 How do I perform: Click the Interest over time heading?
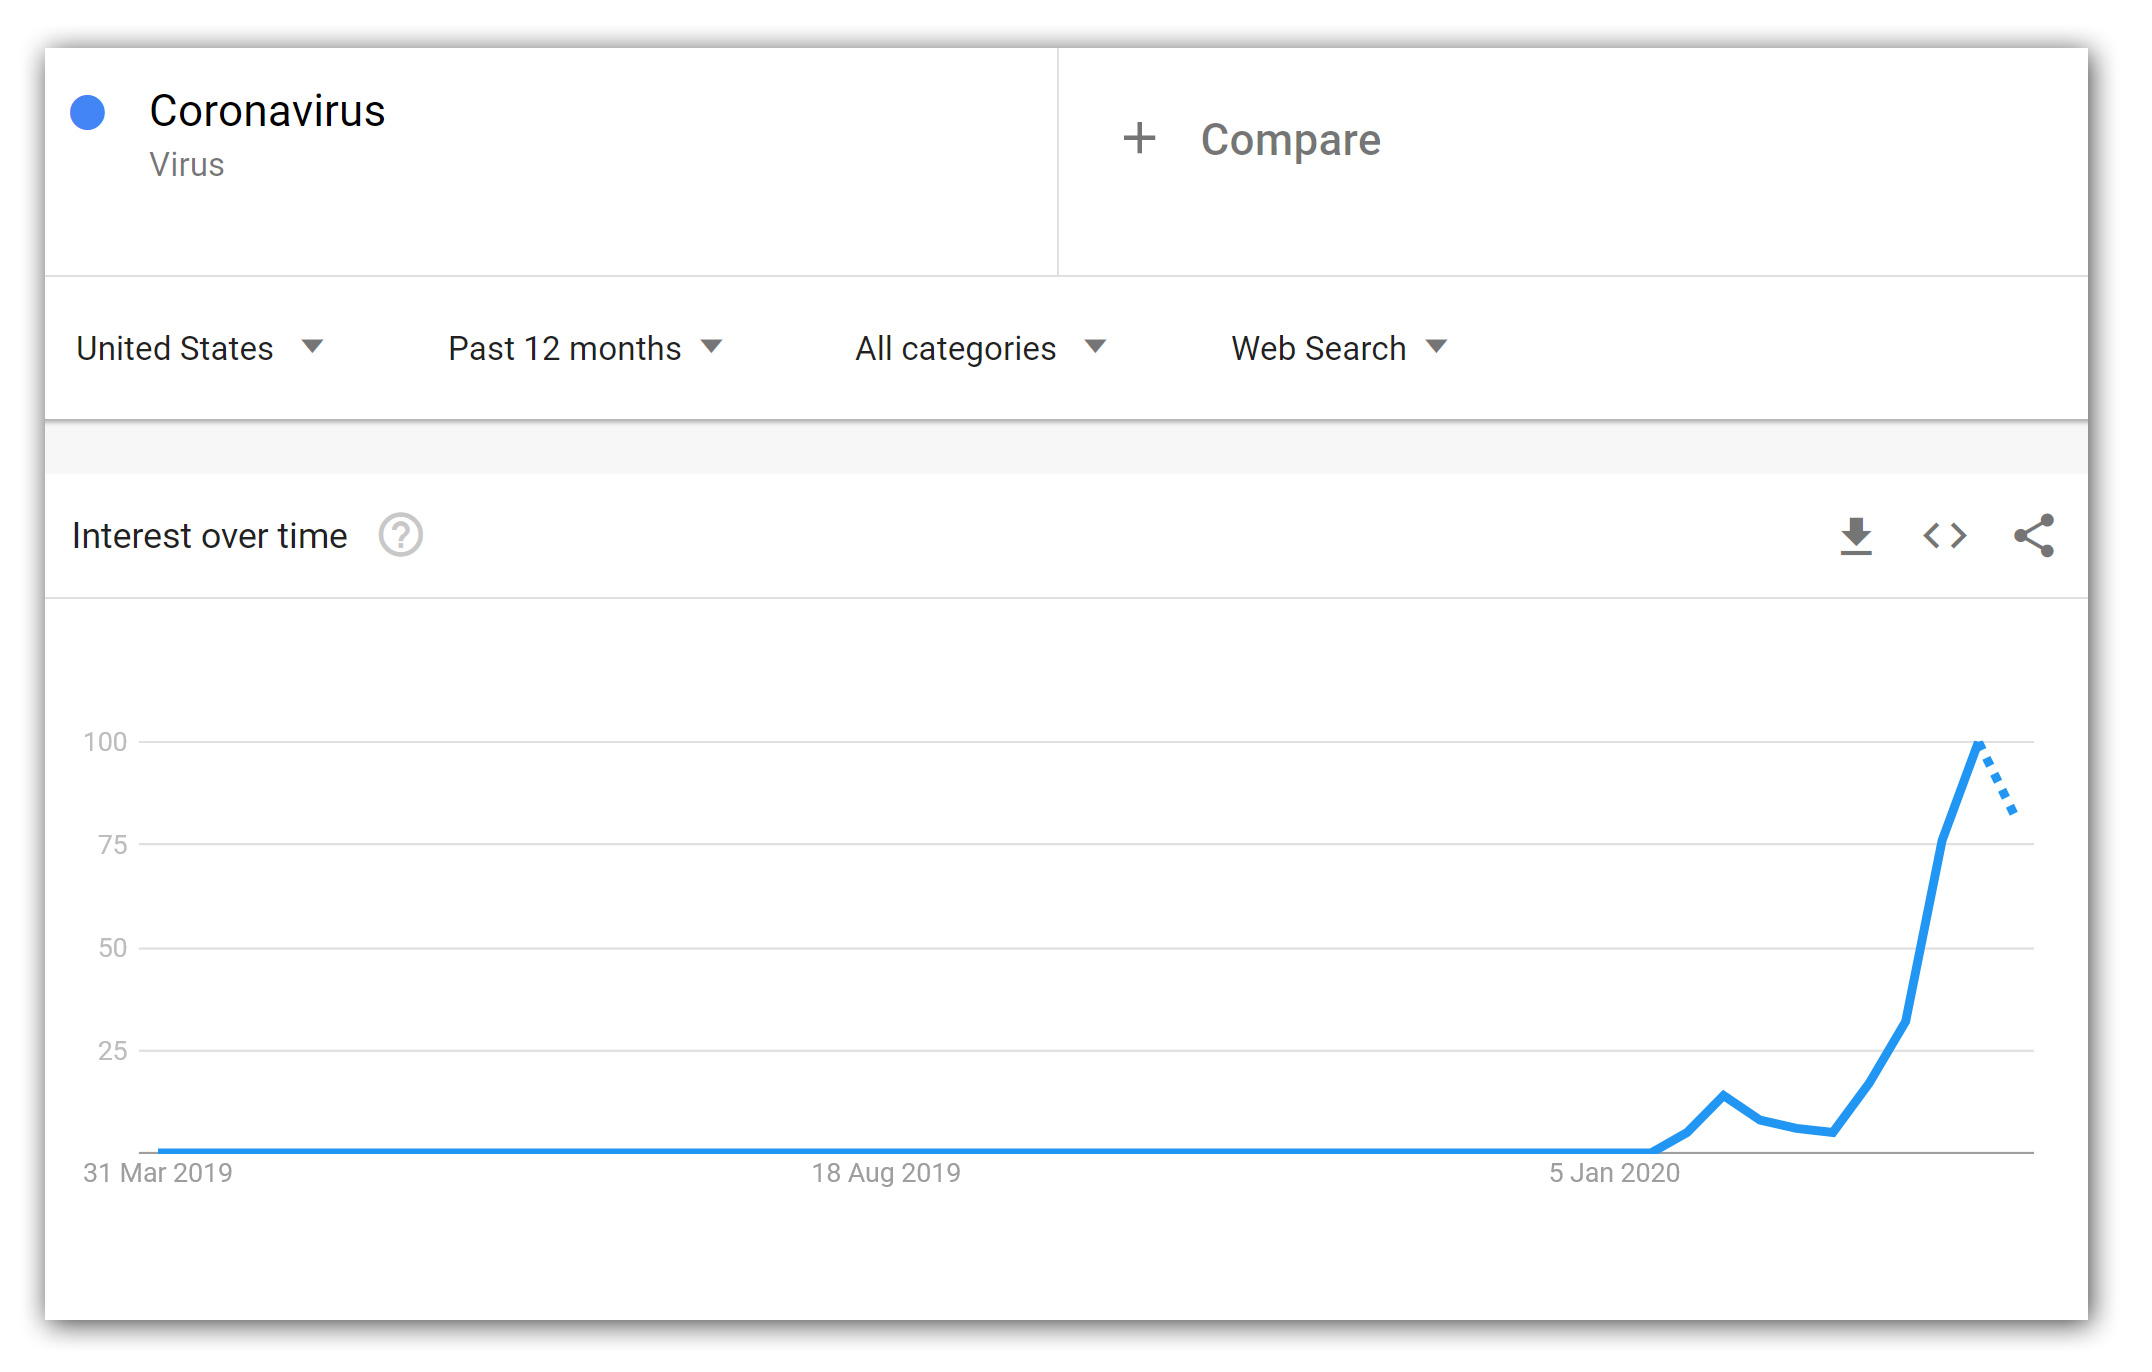click(x=210, y=536)
